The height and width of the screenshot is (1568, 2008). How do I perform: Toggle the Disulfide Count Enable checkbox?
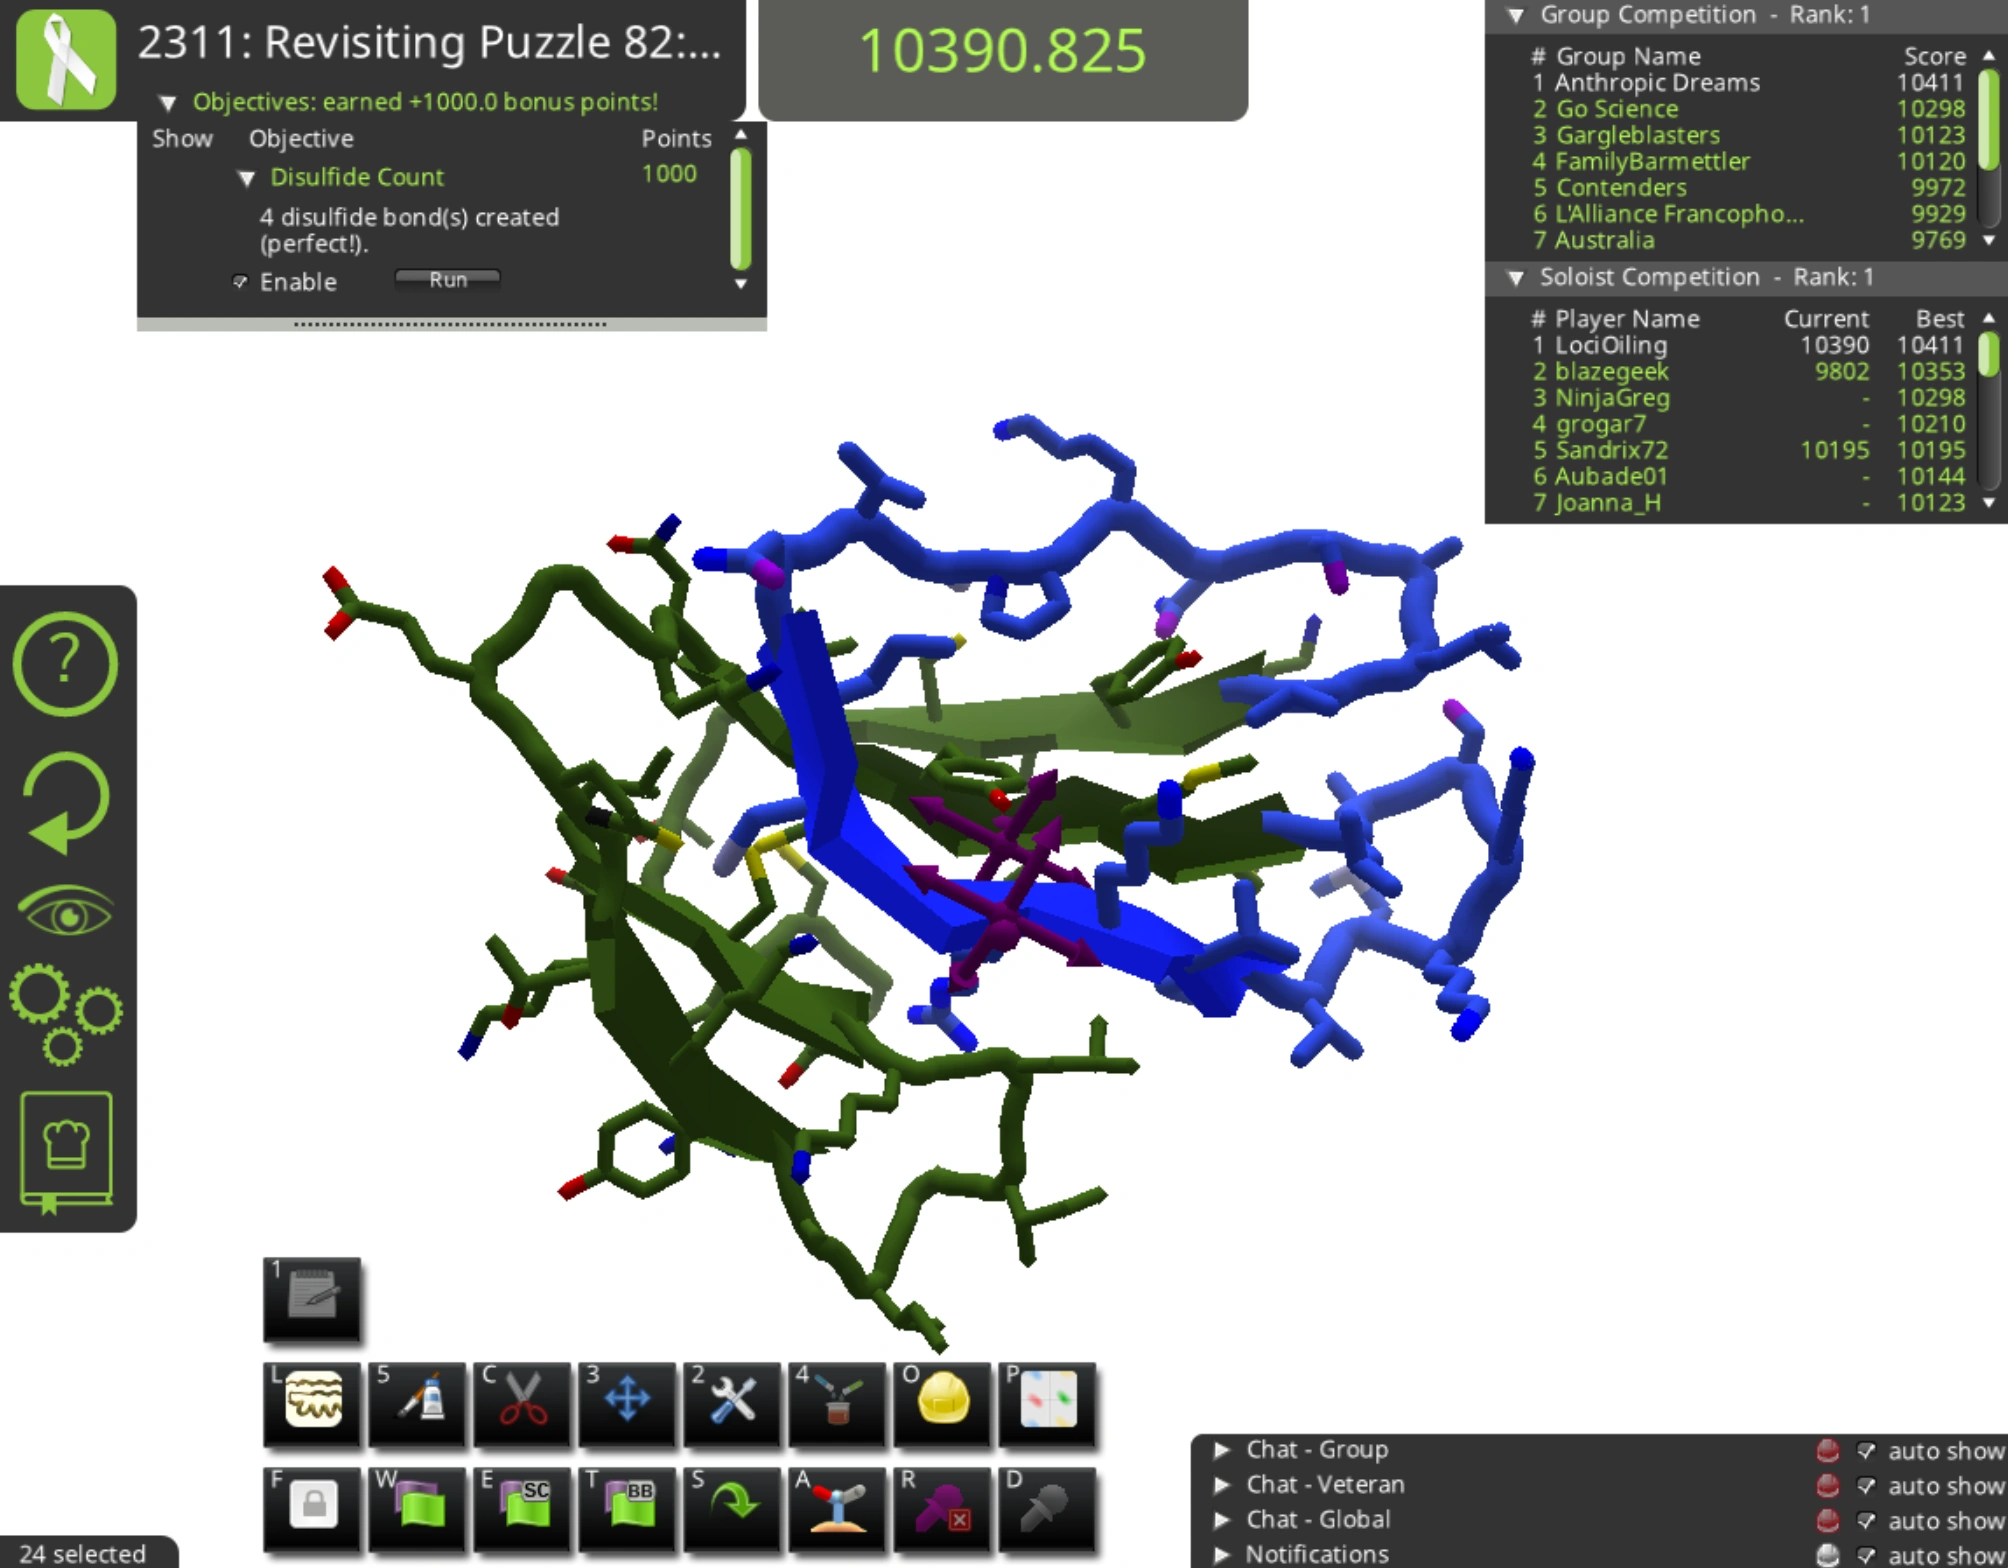point(240,282)
